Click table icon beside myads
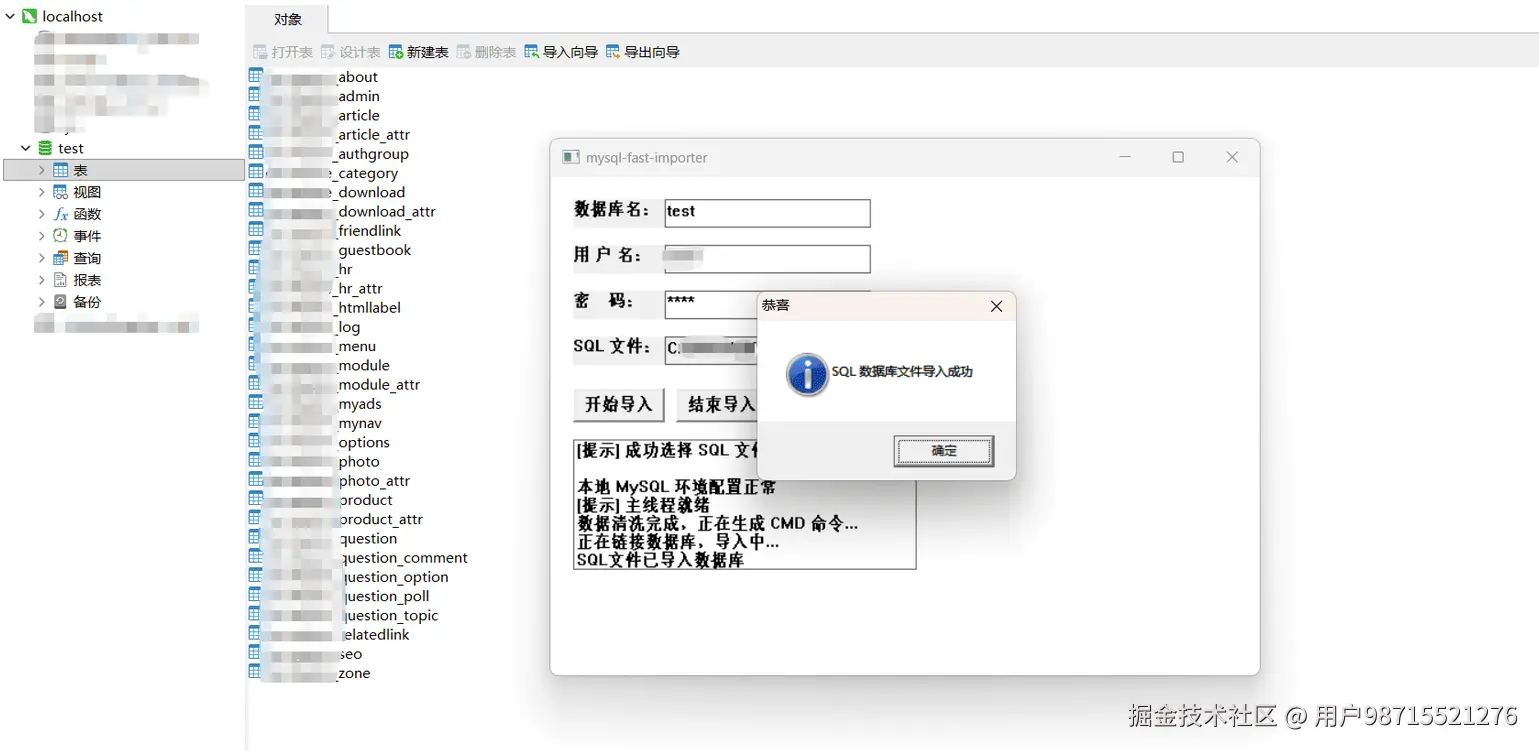Screen dimensions: 1539x751 [256, 403]
